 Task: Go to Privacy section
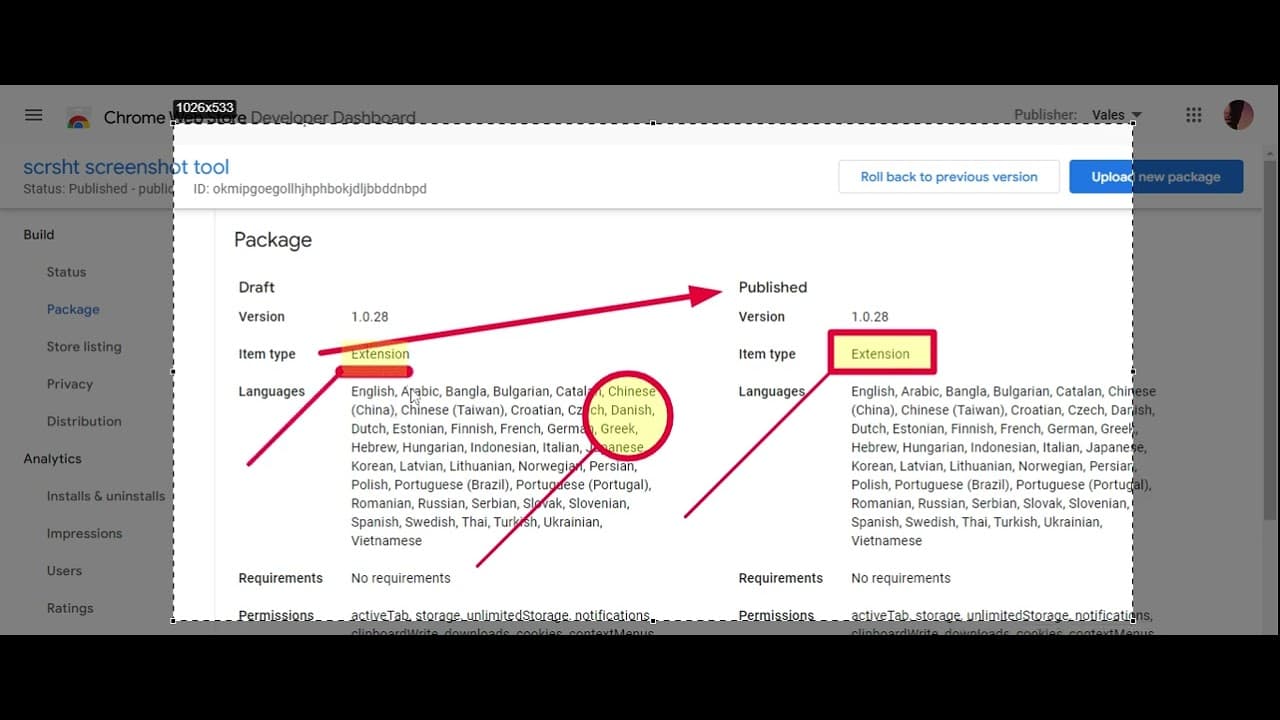[69, 384]
